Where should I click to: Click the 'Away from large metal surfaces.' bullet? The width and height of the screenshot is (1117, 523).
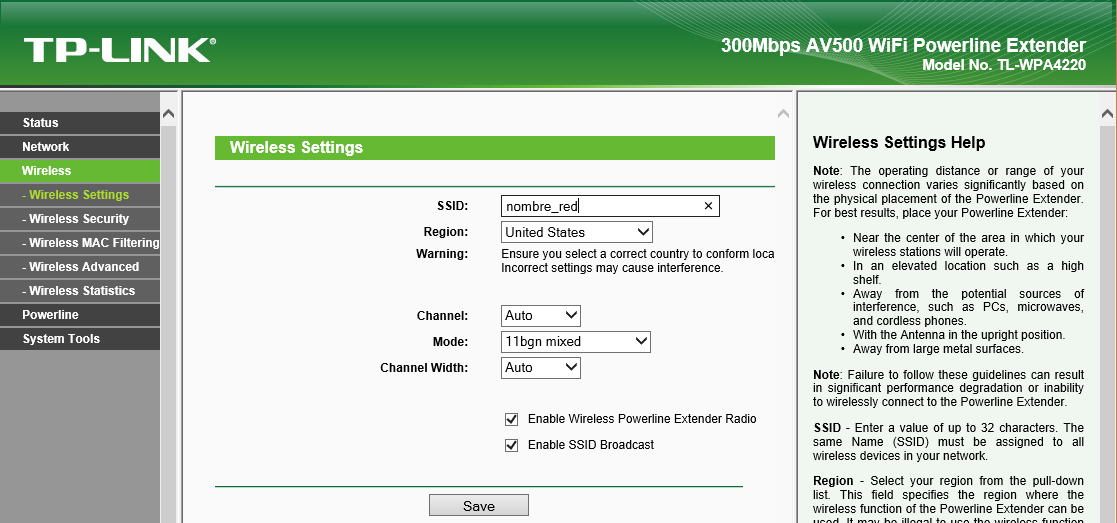[x=938, y=349]
